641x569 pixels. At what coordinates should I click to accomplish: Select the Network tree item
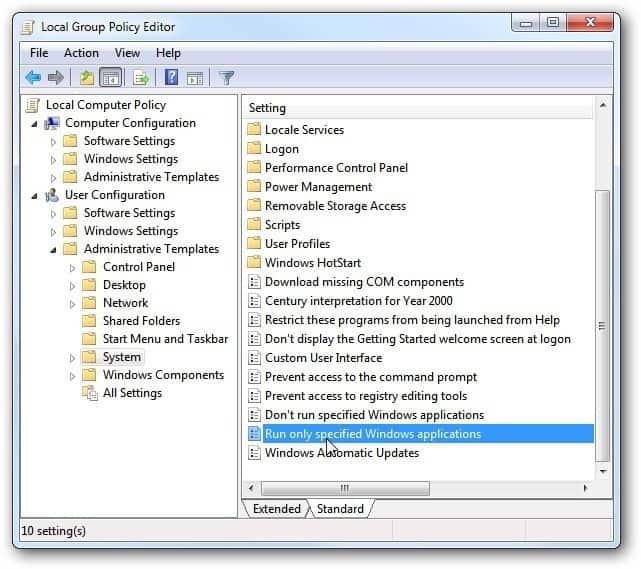[125, 303]
